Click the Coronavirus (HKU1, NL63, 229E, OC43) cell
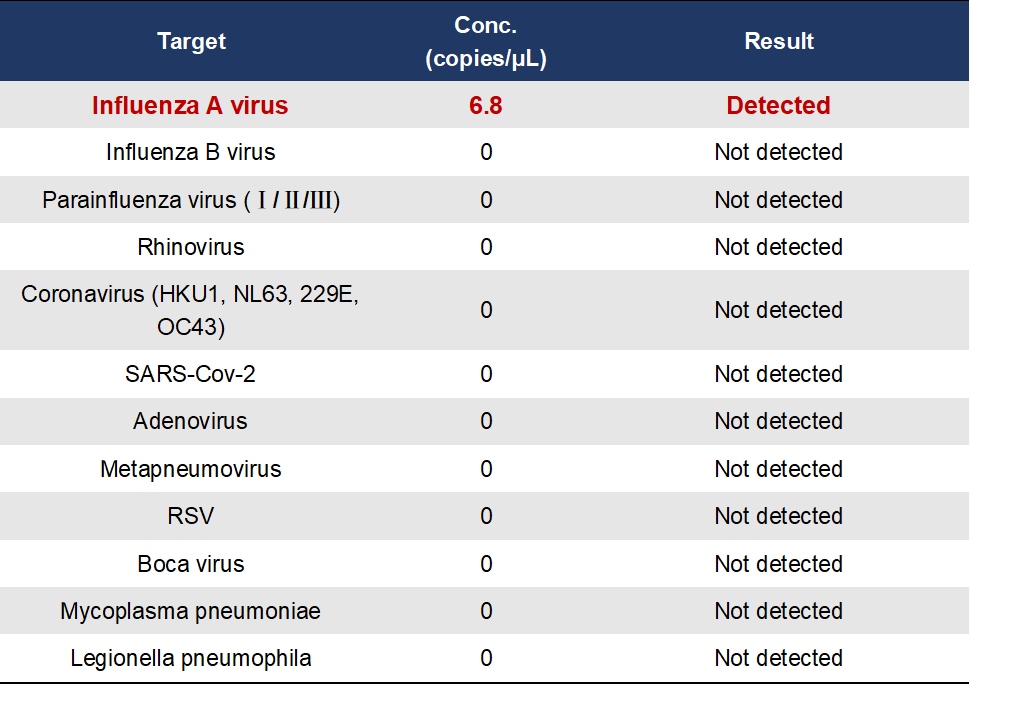 click(x=190, y=310)
